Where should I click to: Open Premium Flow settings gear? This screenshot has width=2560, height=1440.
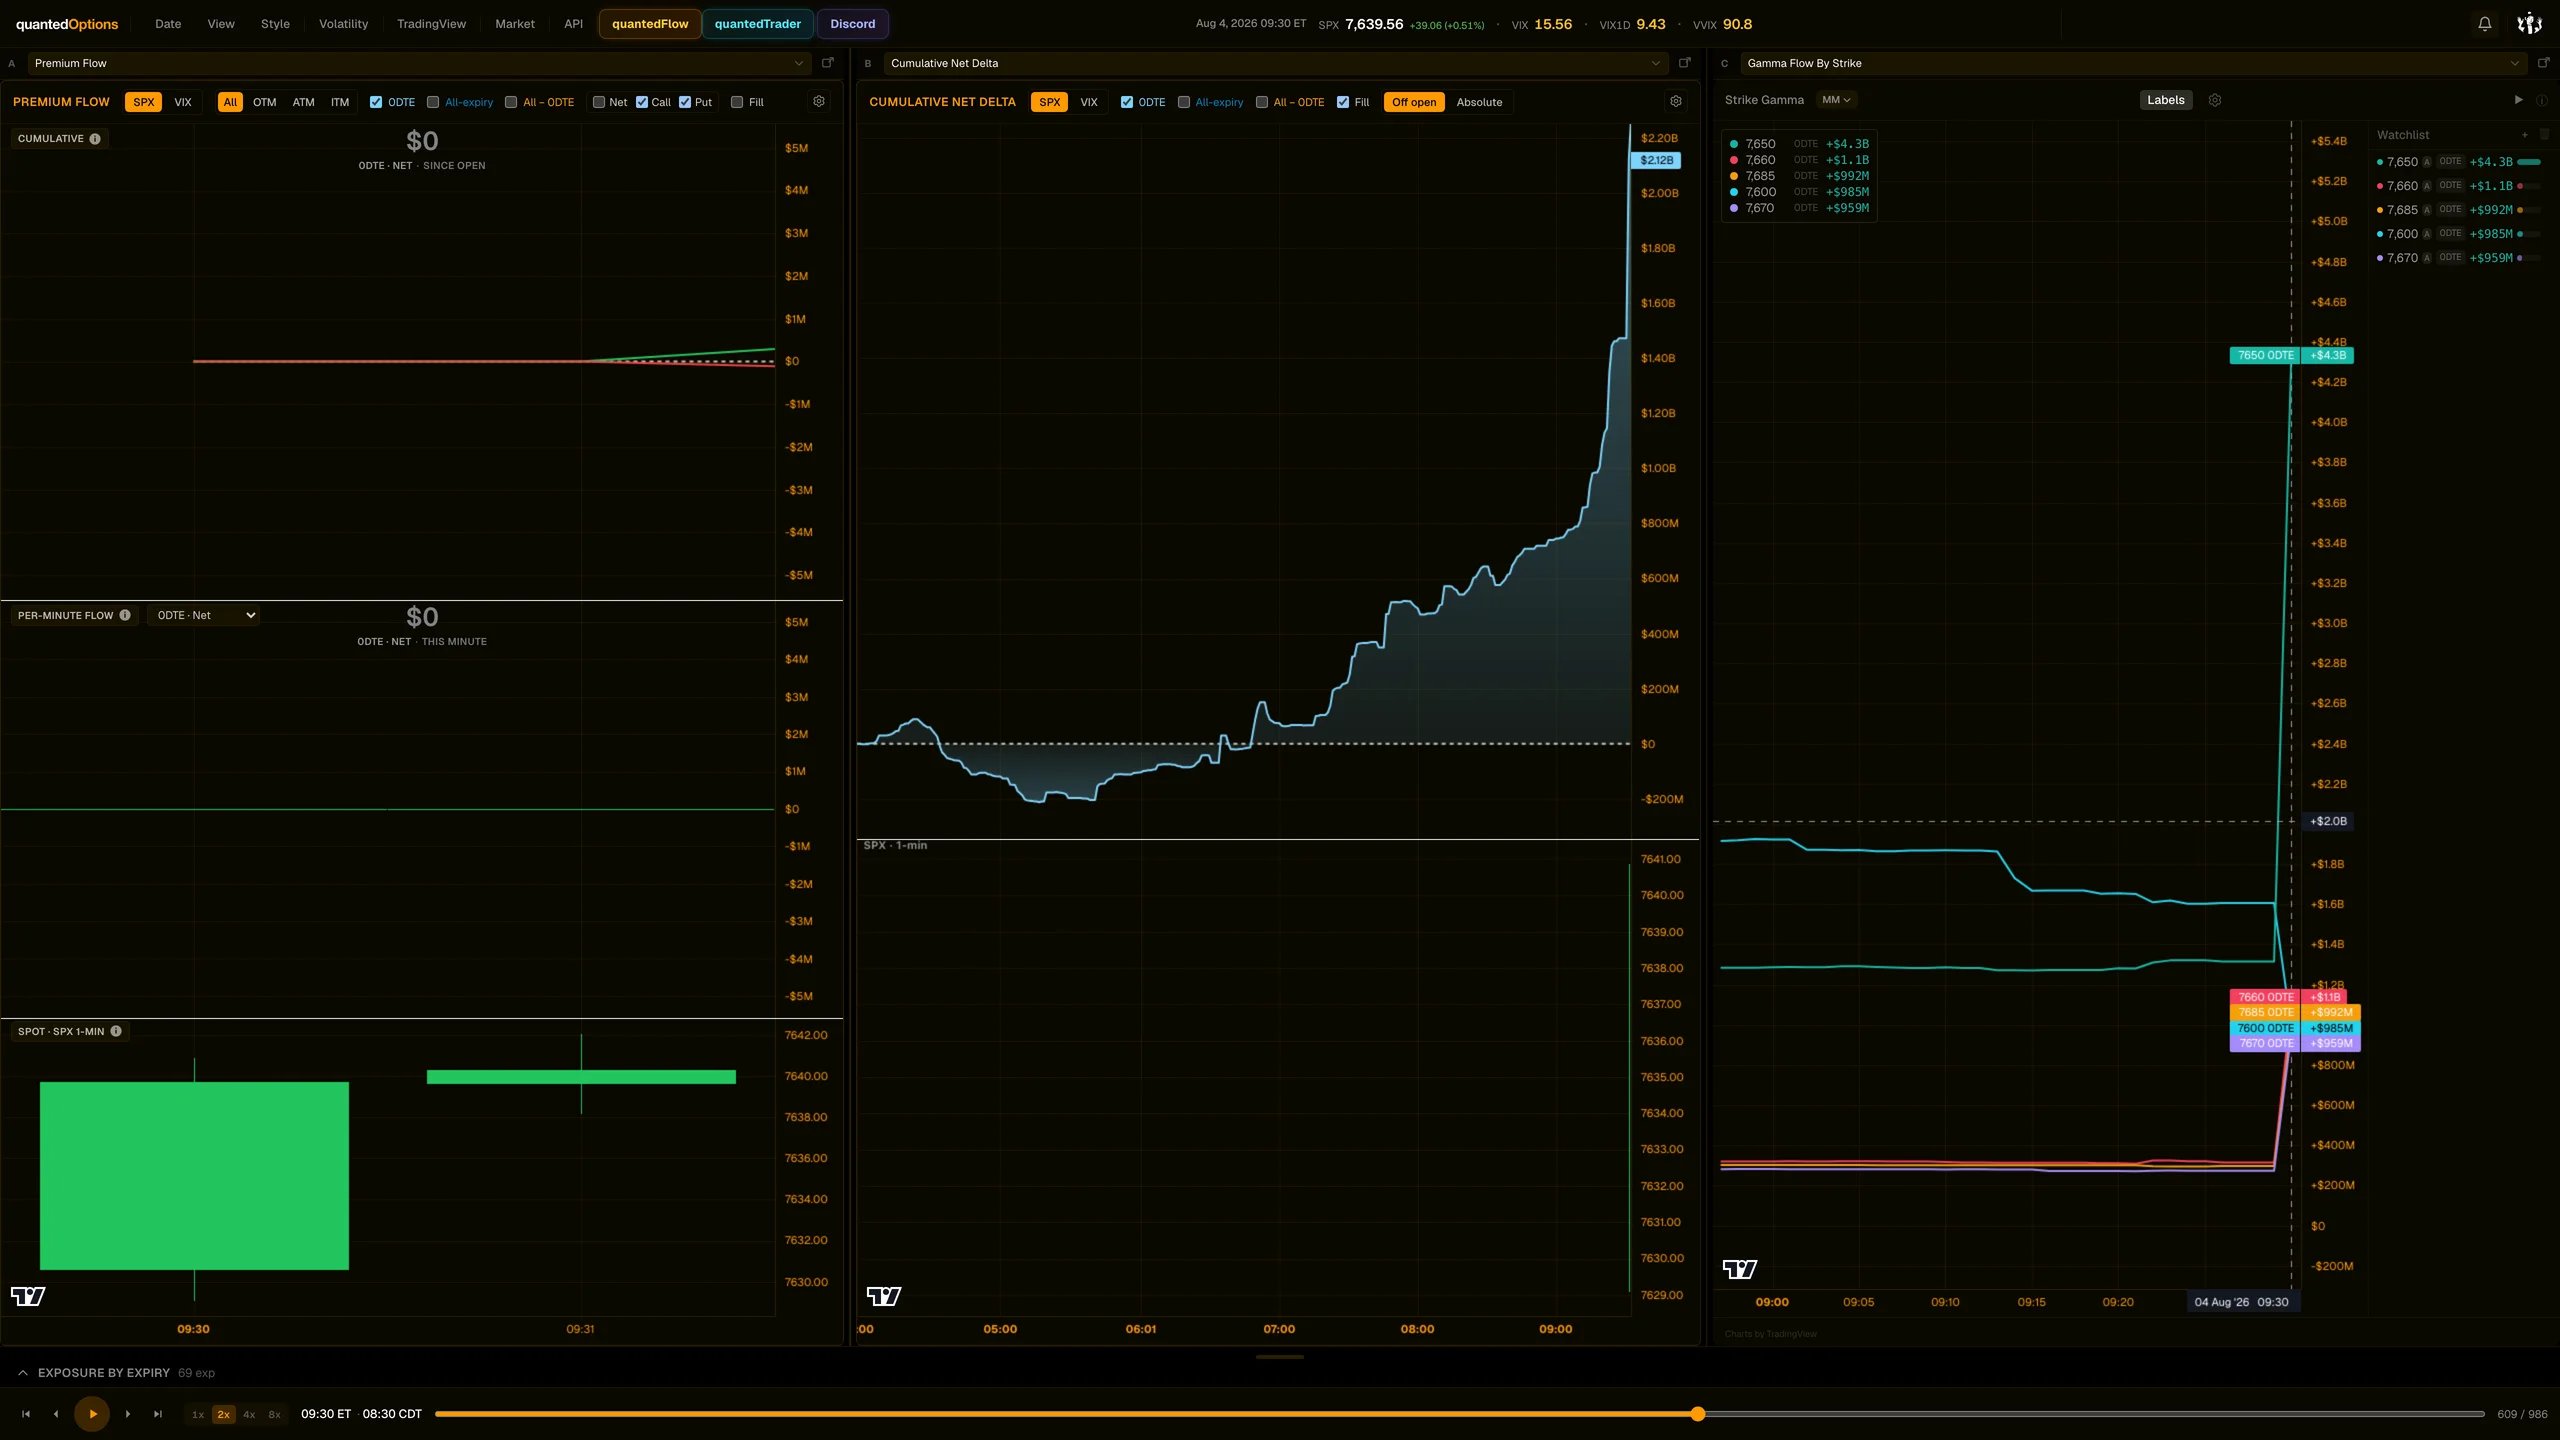[x=819, y=102]
